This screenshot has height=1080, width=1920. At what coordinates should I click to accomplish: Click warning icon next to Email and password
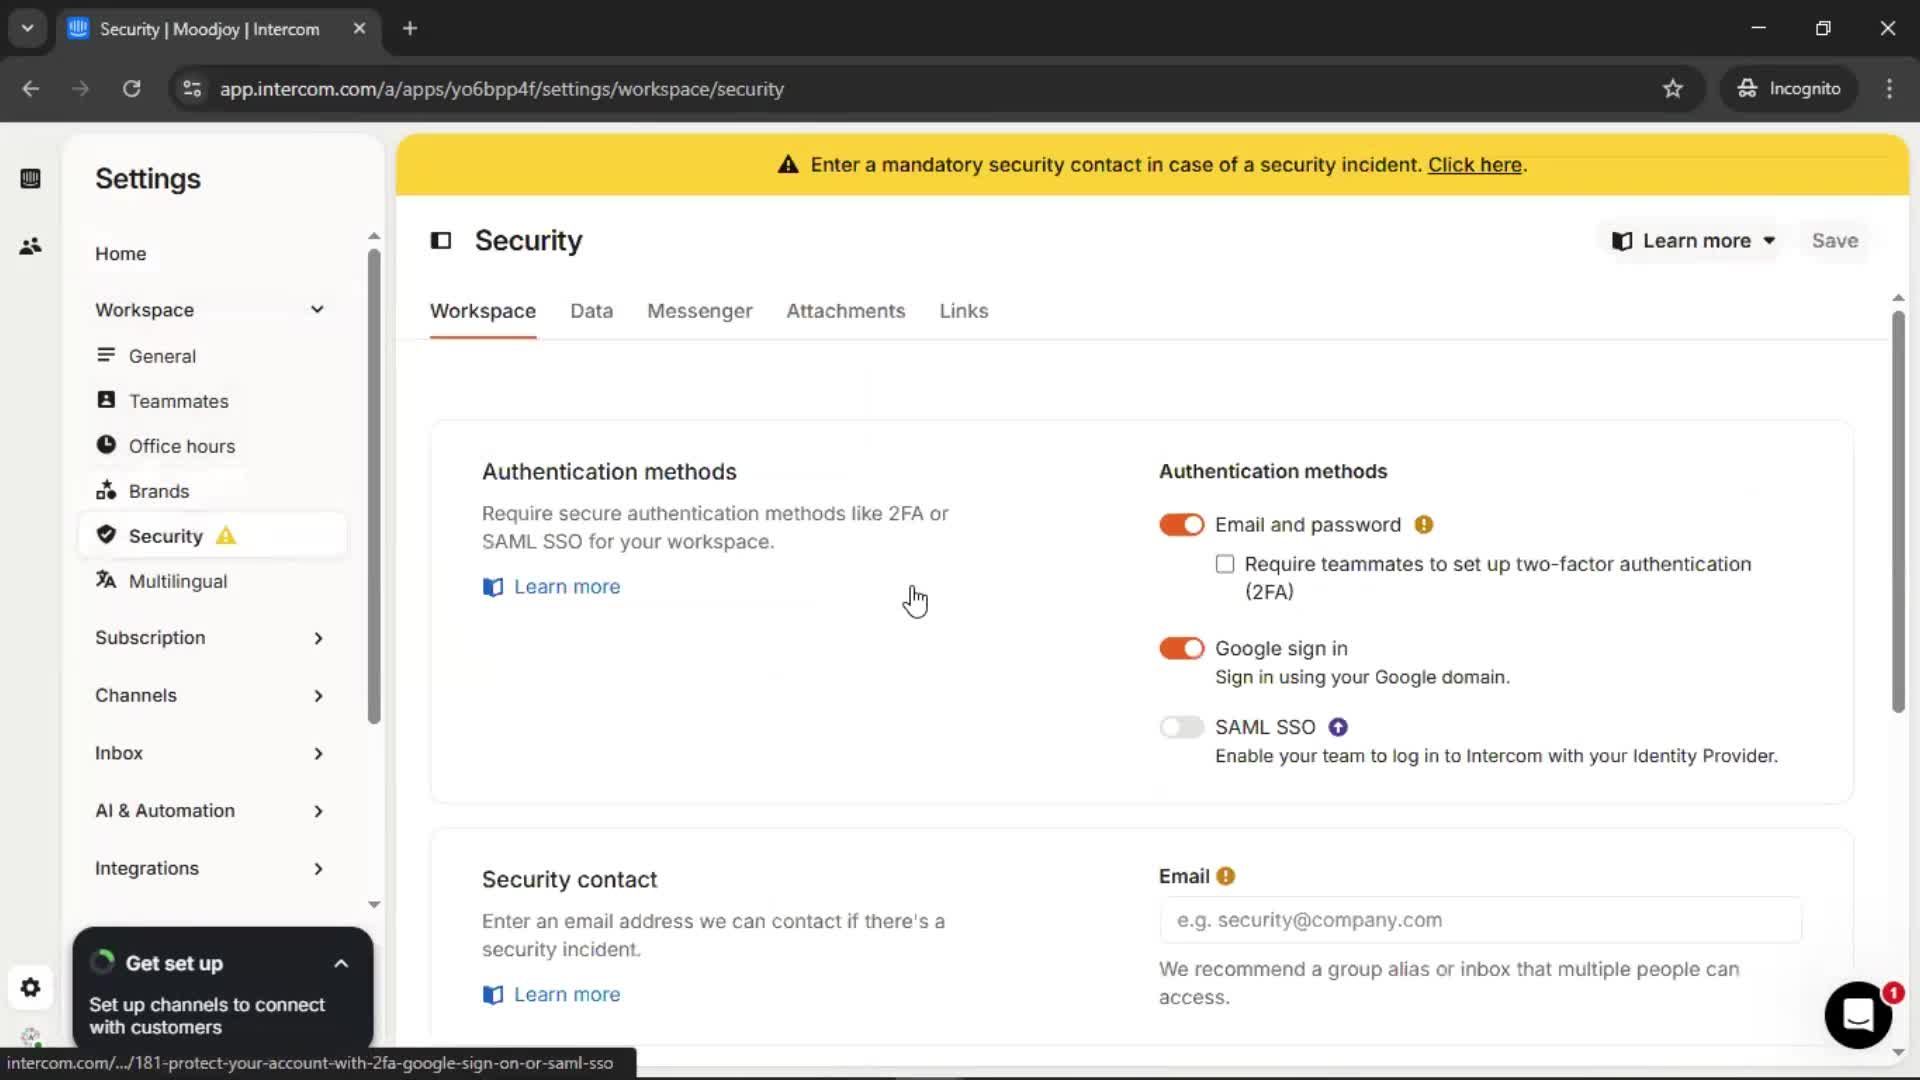click(x=1424, y=525)
